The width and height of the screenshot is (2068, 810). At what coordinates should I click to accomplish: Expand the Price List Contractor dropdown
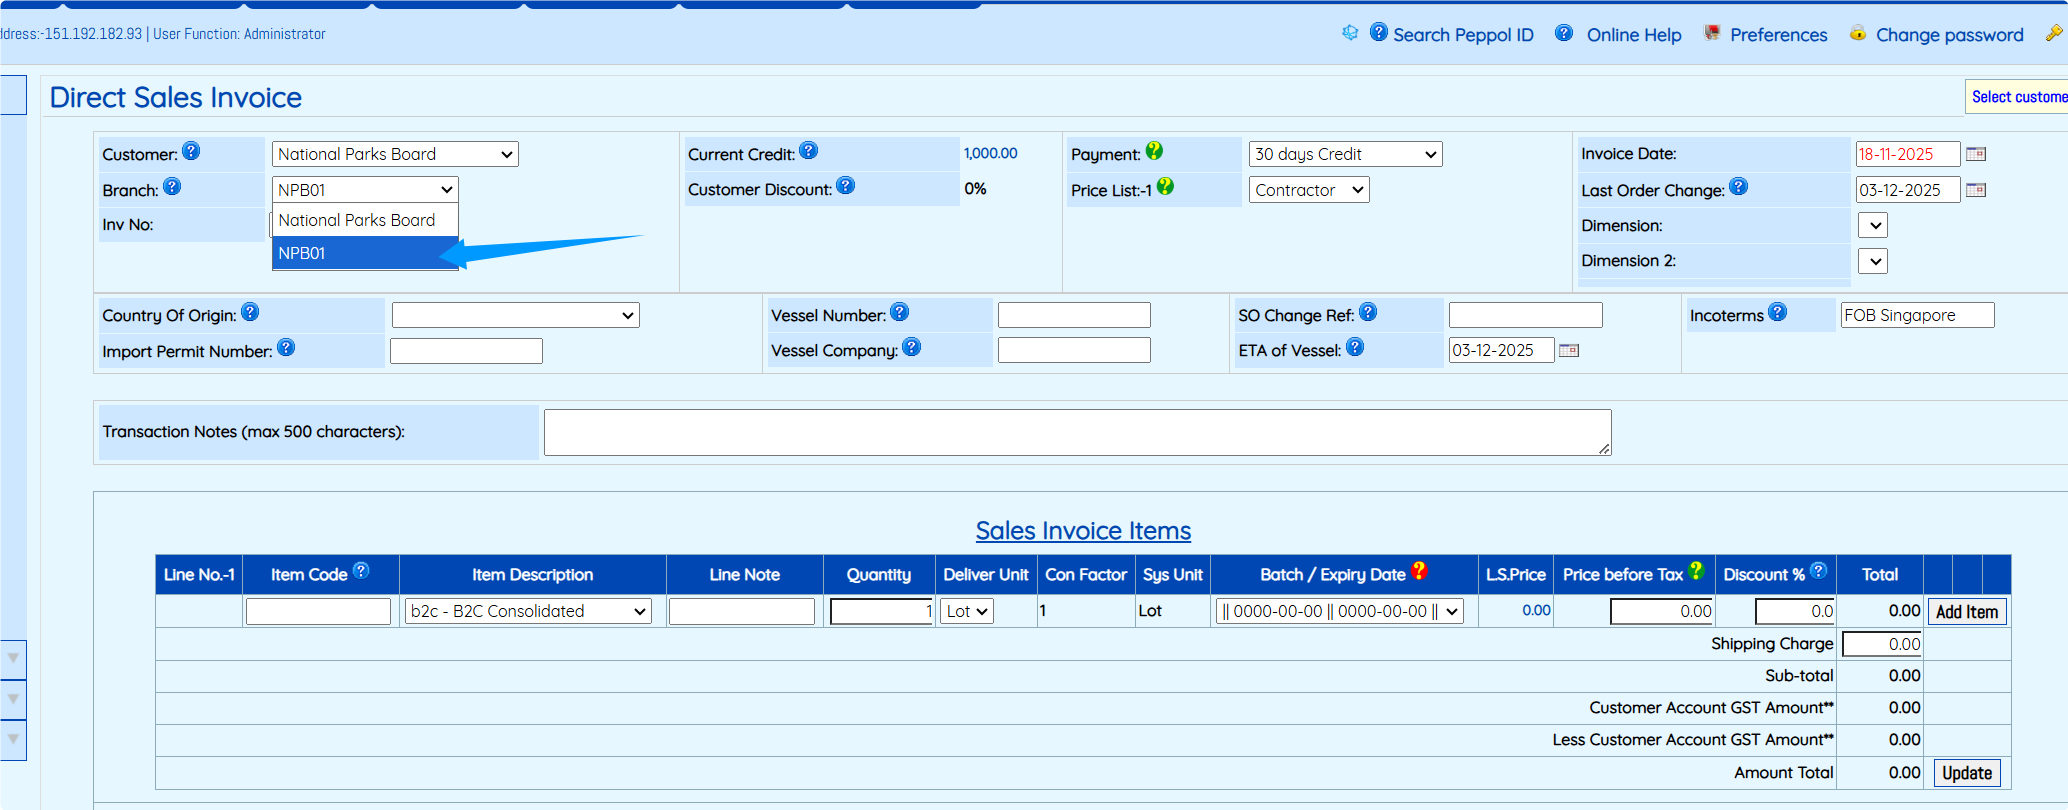click(1308, 190)
